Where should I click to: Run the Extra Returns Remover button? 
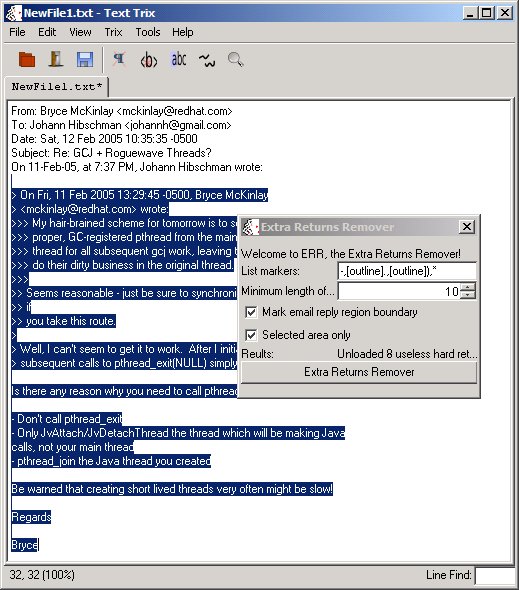[359, 373]
